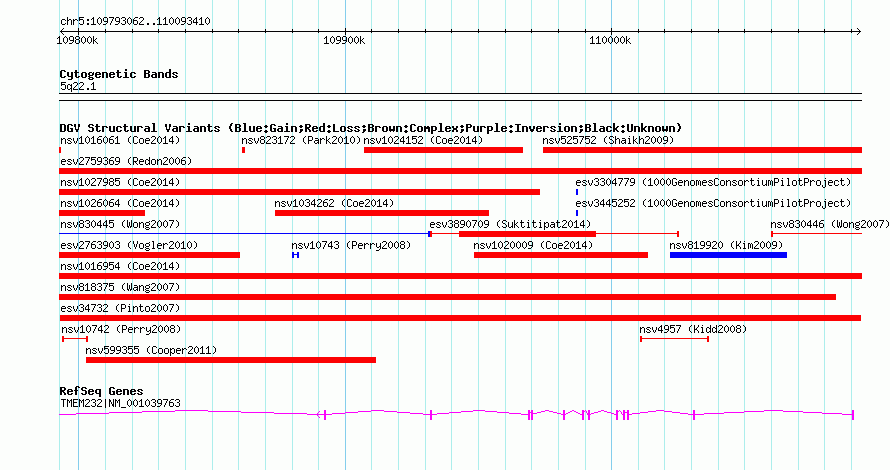890x470 pixels.
Task: Click the nsv1034262 (Coe2014) label
Action: point(334,203)
